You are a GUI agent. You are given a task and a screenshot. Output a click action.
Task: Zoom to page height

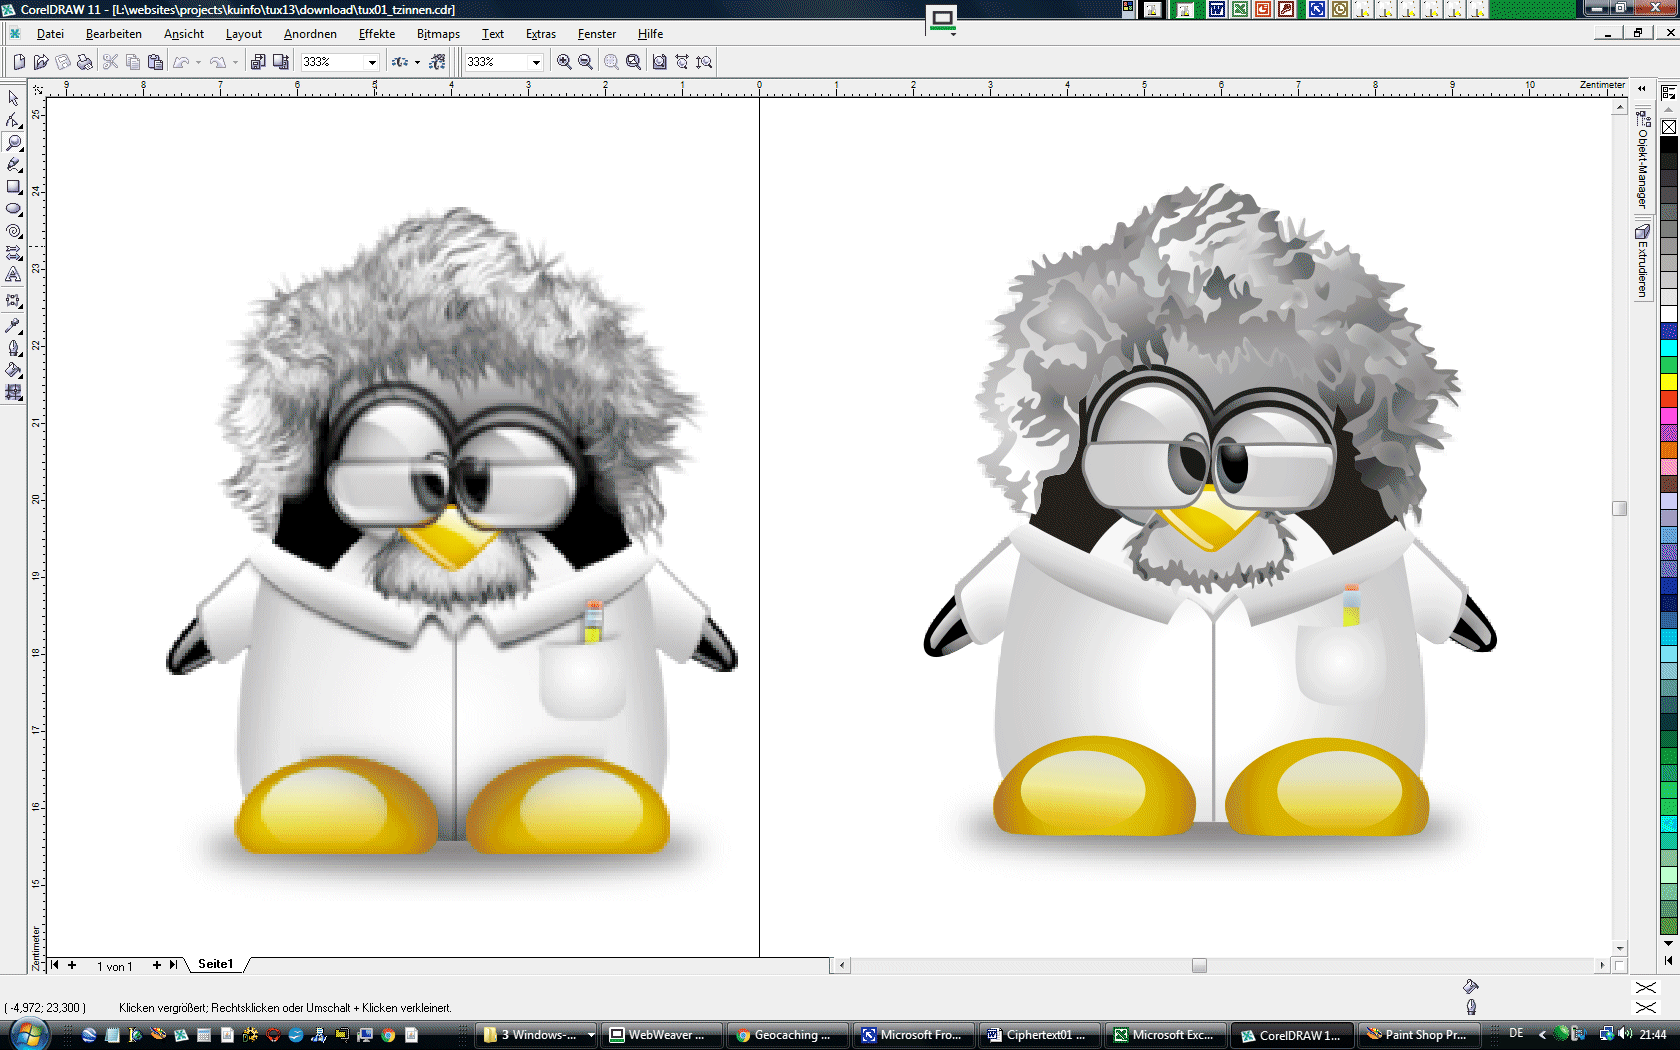pyautogui.click(x=705, y=62)
